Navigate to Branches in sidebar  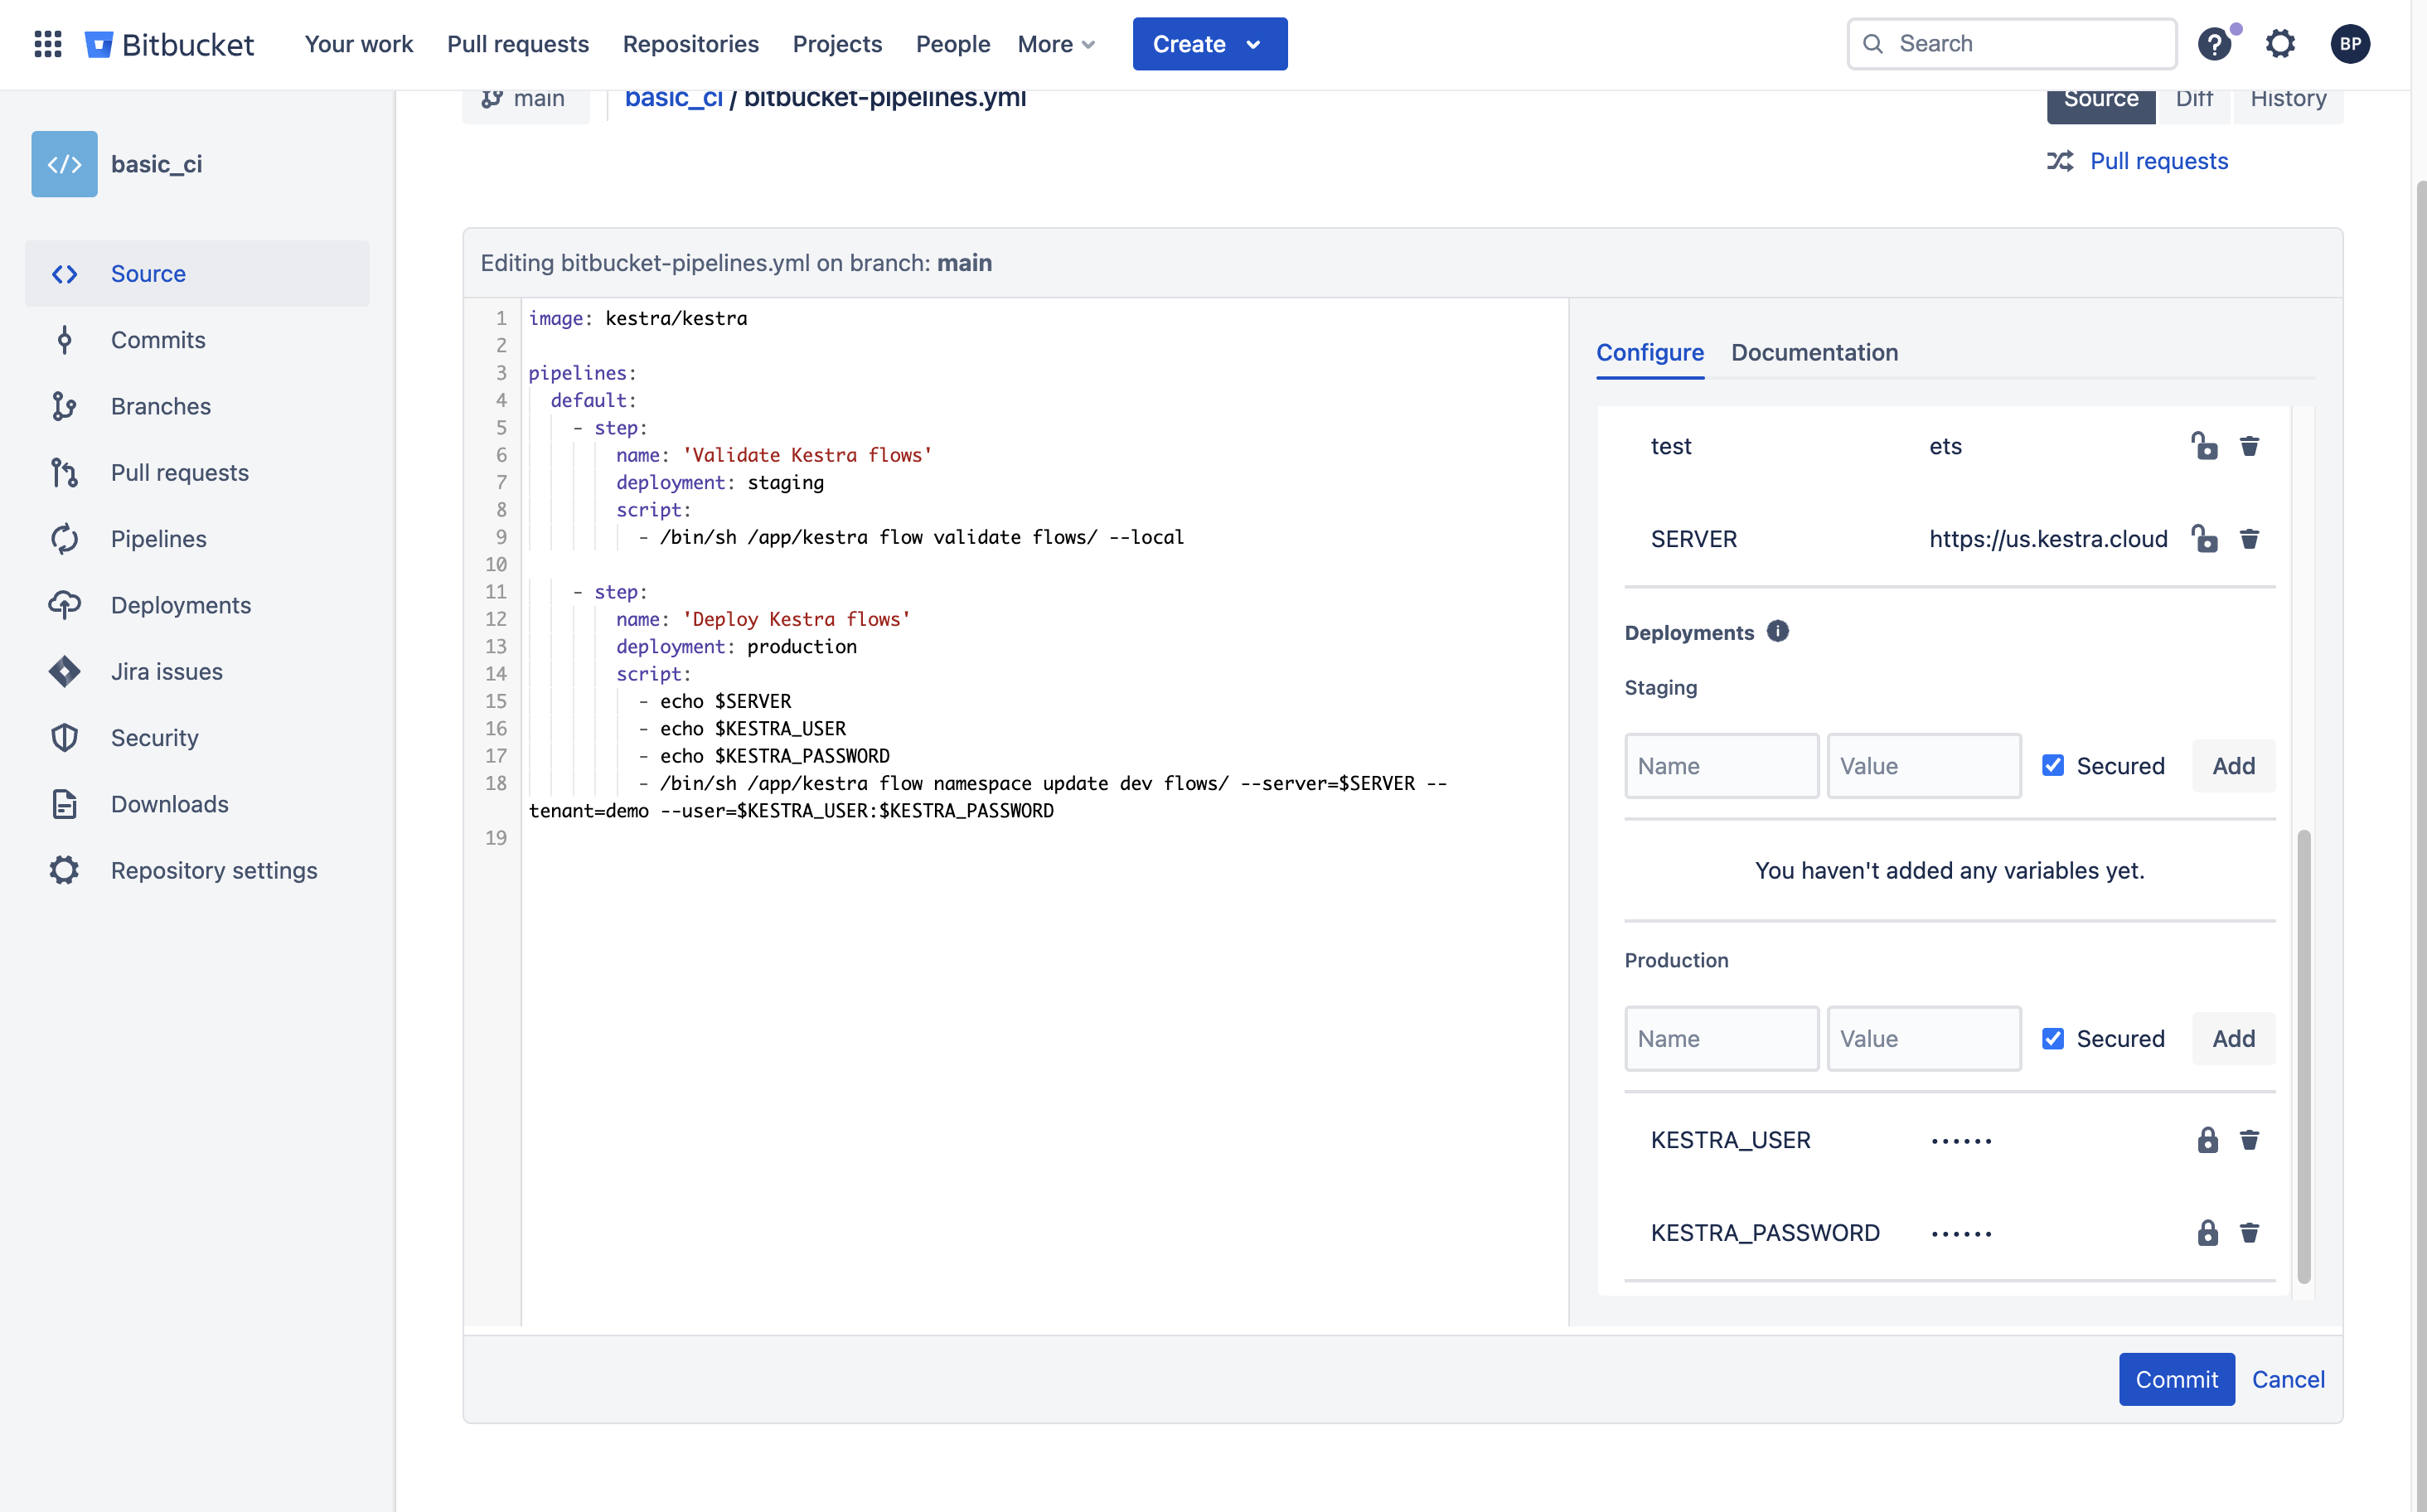(x=162, y=406)
